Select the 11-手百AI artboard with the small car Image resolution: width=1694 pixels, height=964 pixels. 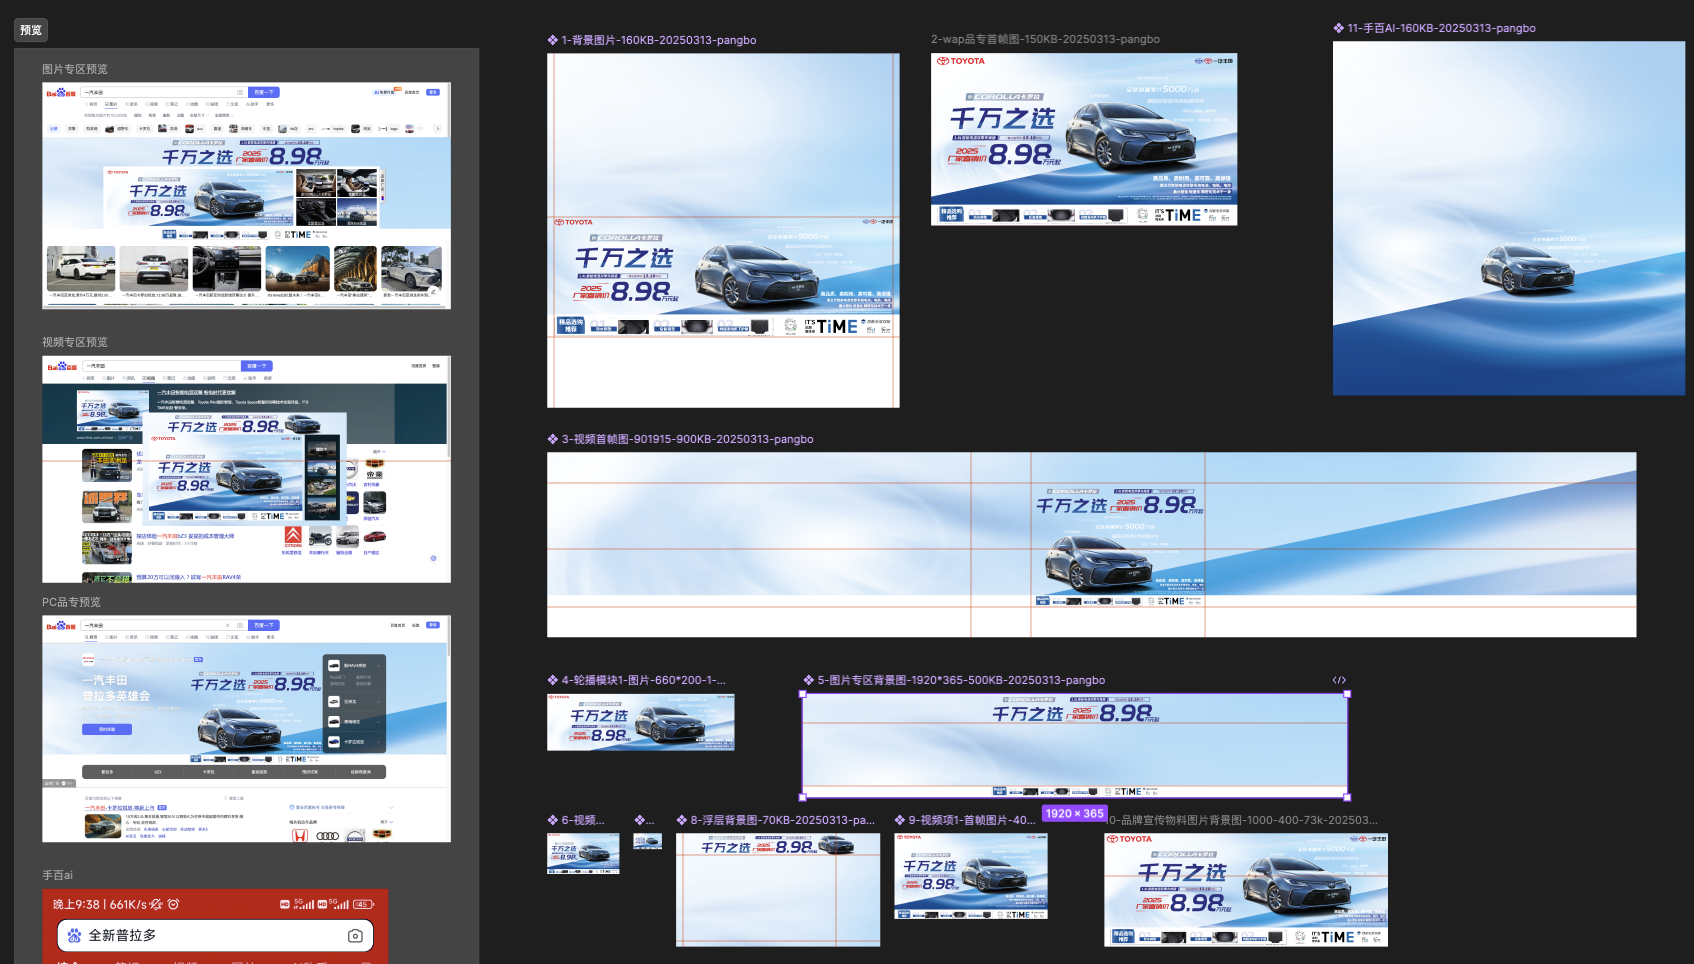[1509, 218]
